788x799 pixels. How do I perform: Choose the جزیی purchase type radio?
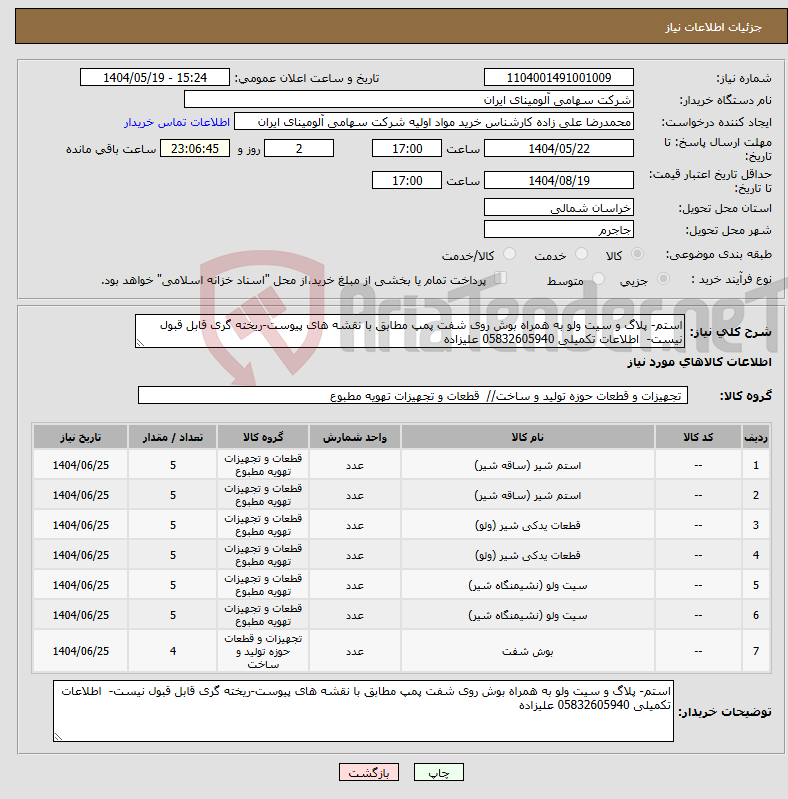tap(663, 279)
